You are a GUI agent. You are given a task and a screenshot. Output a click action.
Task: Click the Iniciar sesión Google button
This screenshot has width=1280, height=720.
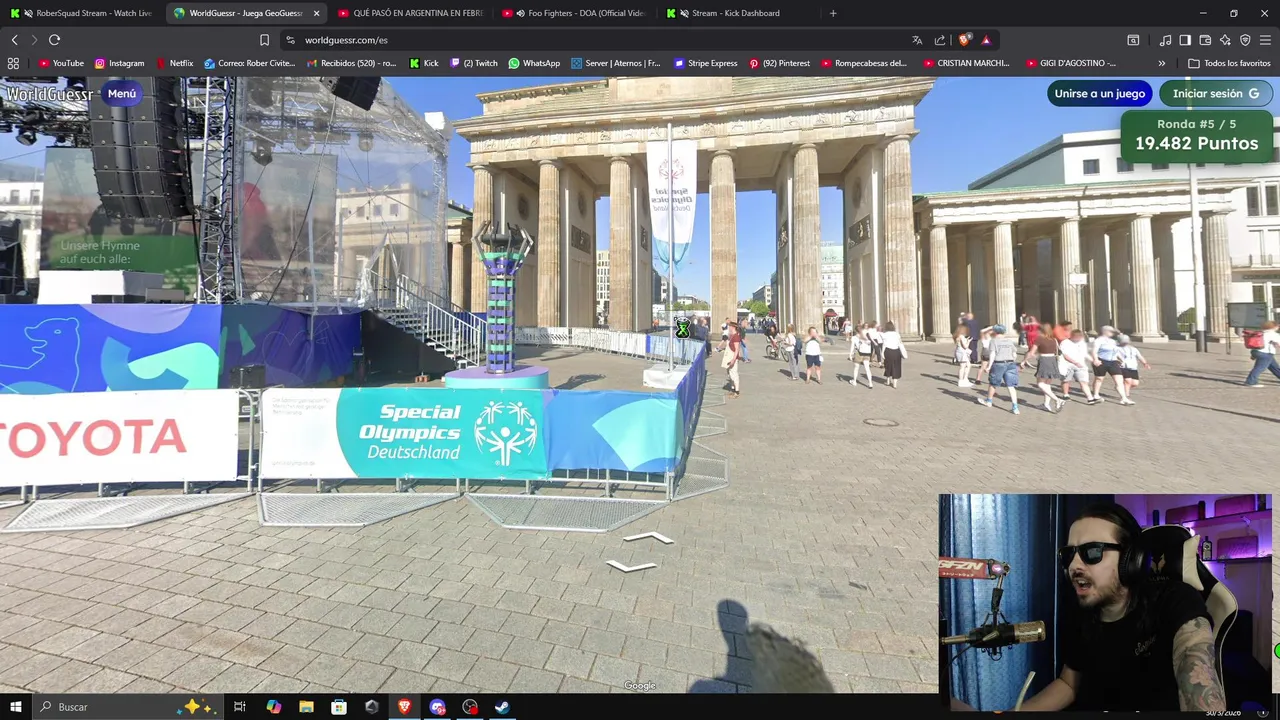pos(1215,94)
